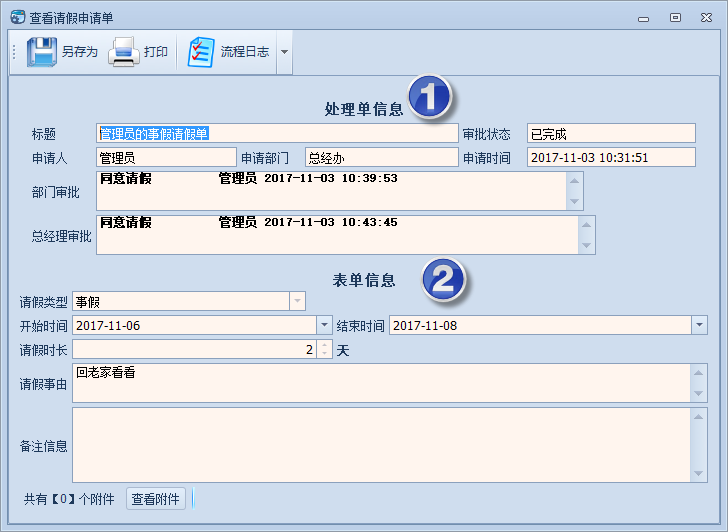
Task: Click the app icon in title bar
Action: tap(18, 17)
